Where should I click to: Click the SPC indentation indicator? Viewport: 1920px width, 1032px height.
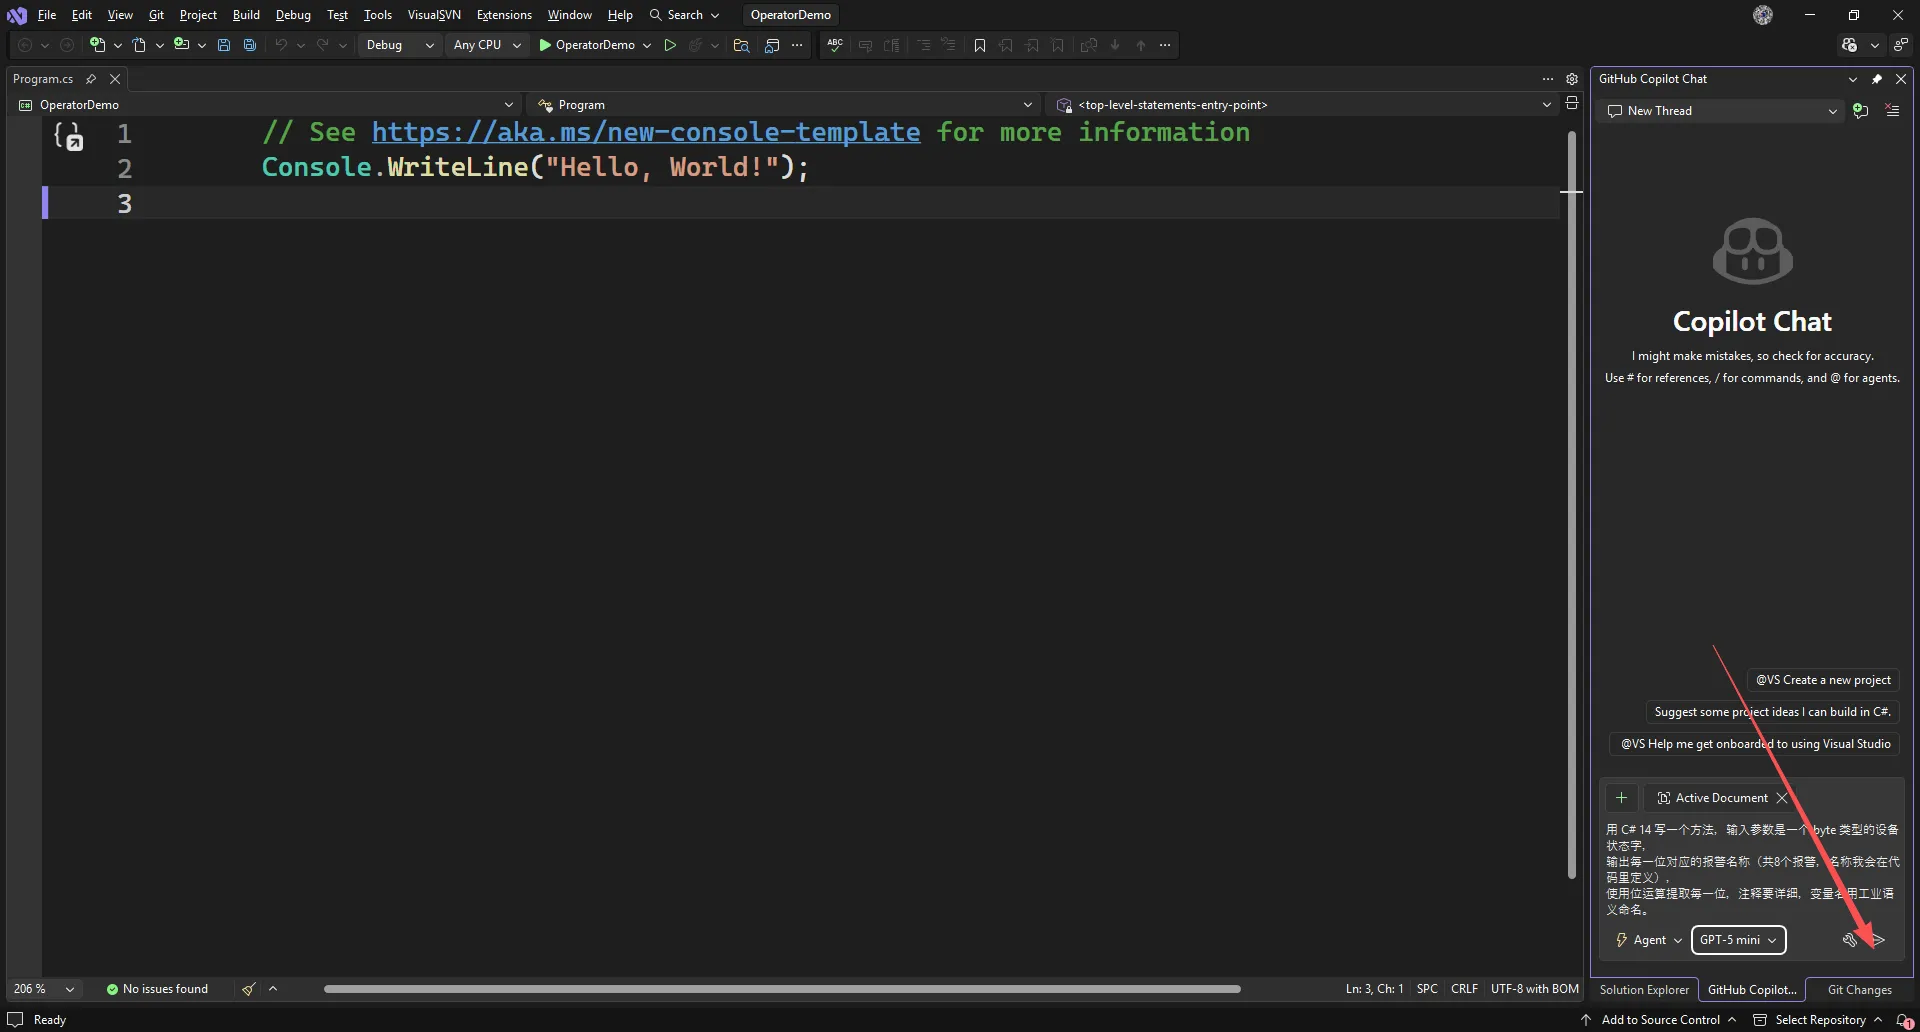pos(1427,989)
